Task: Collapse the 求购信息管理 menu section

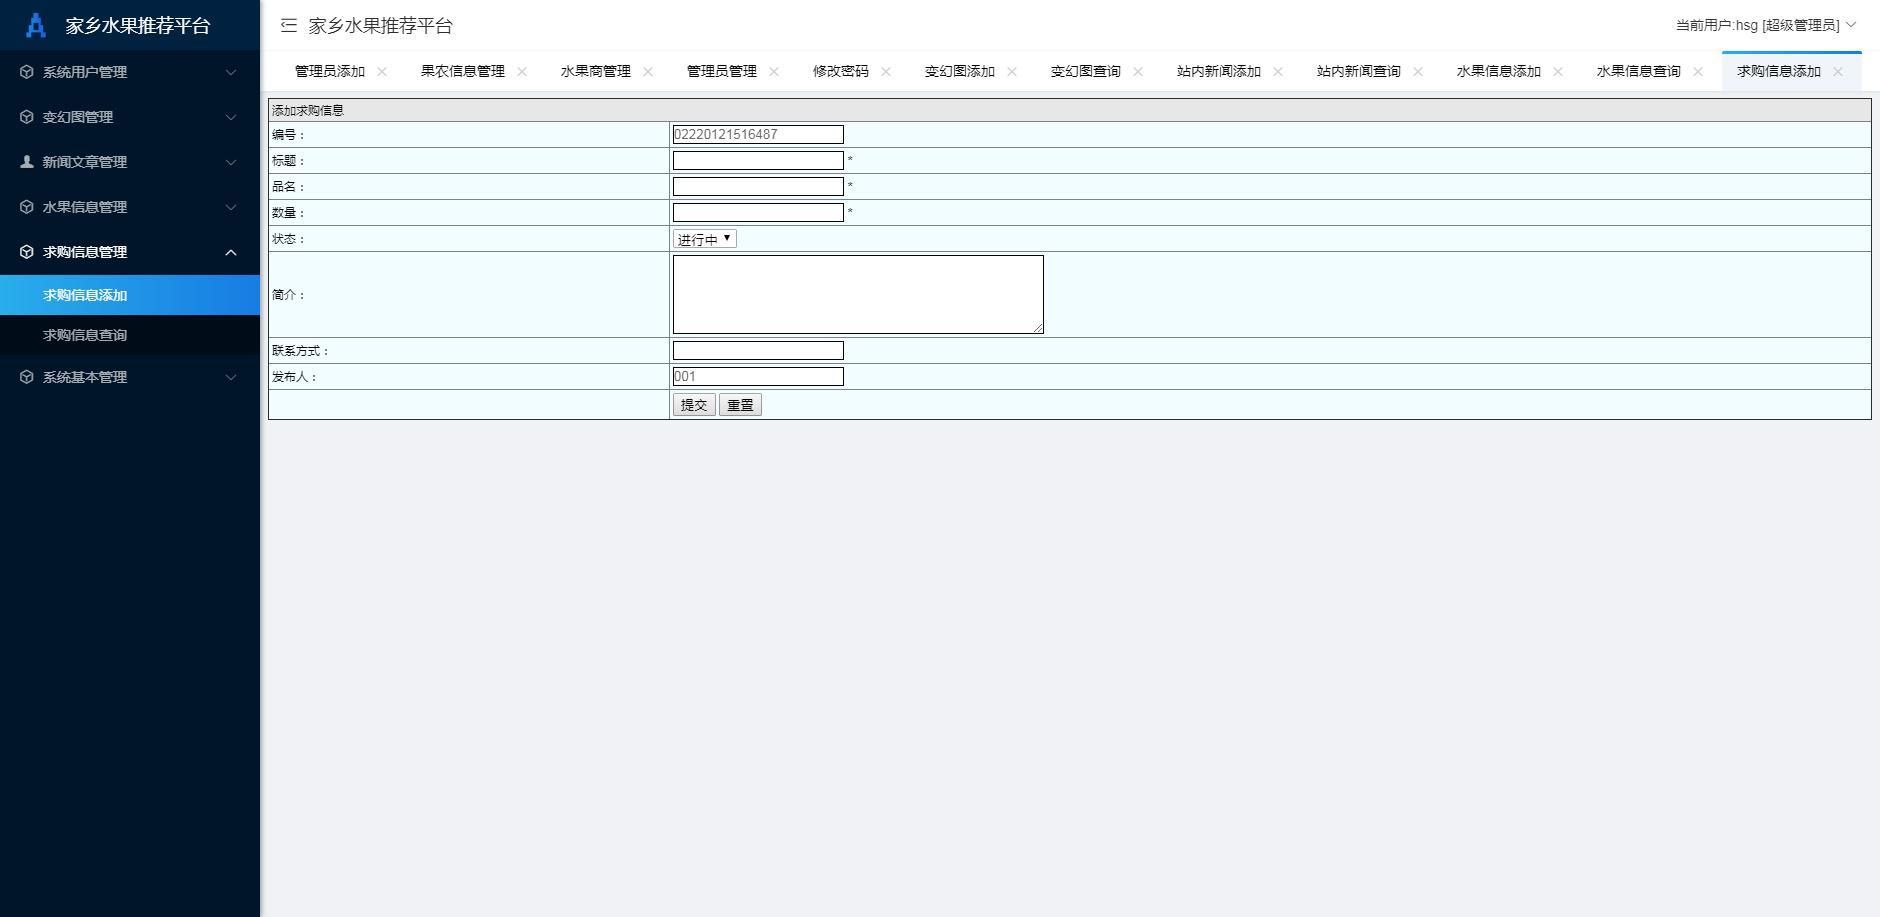Action: (x=232, y=252)
